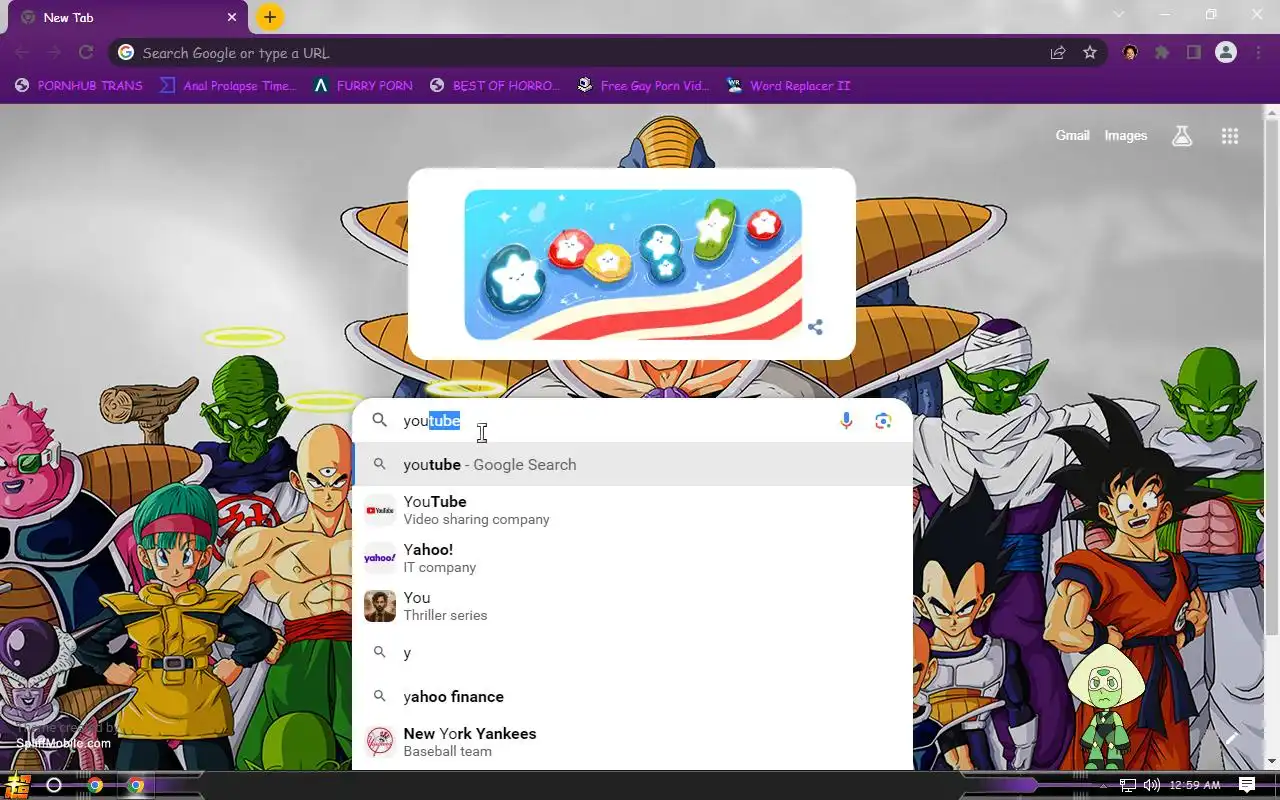Open the Cortana circle on taskbar

(54, 785)
